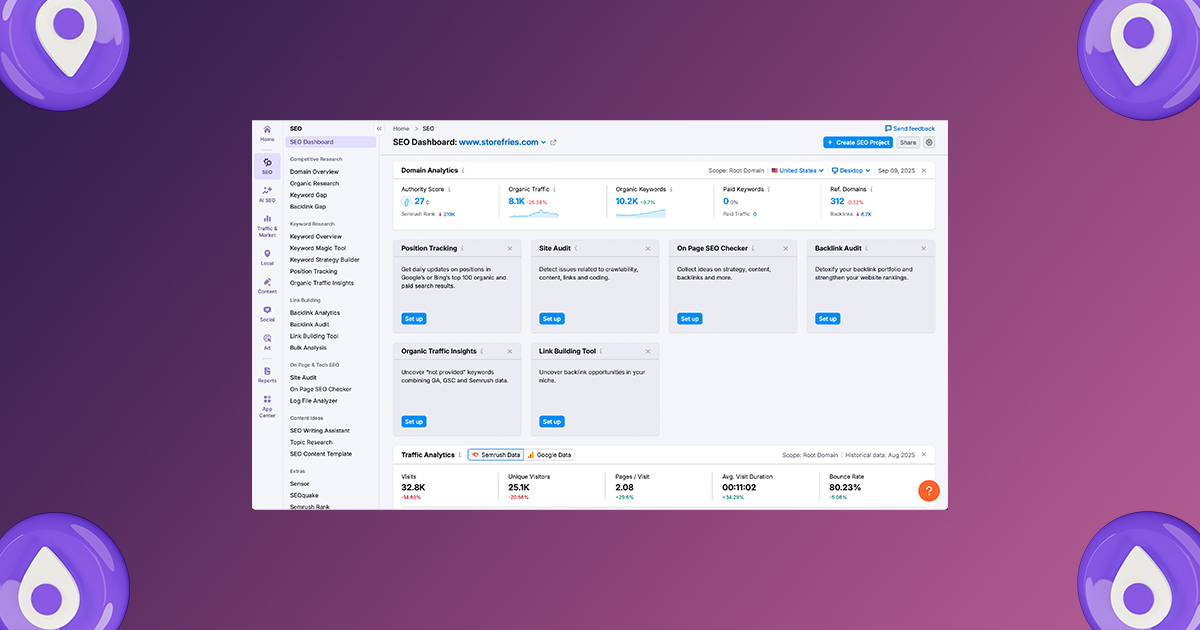Open Log File Analyzer in sidebar

(x=314, y=401)
